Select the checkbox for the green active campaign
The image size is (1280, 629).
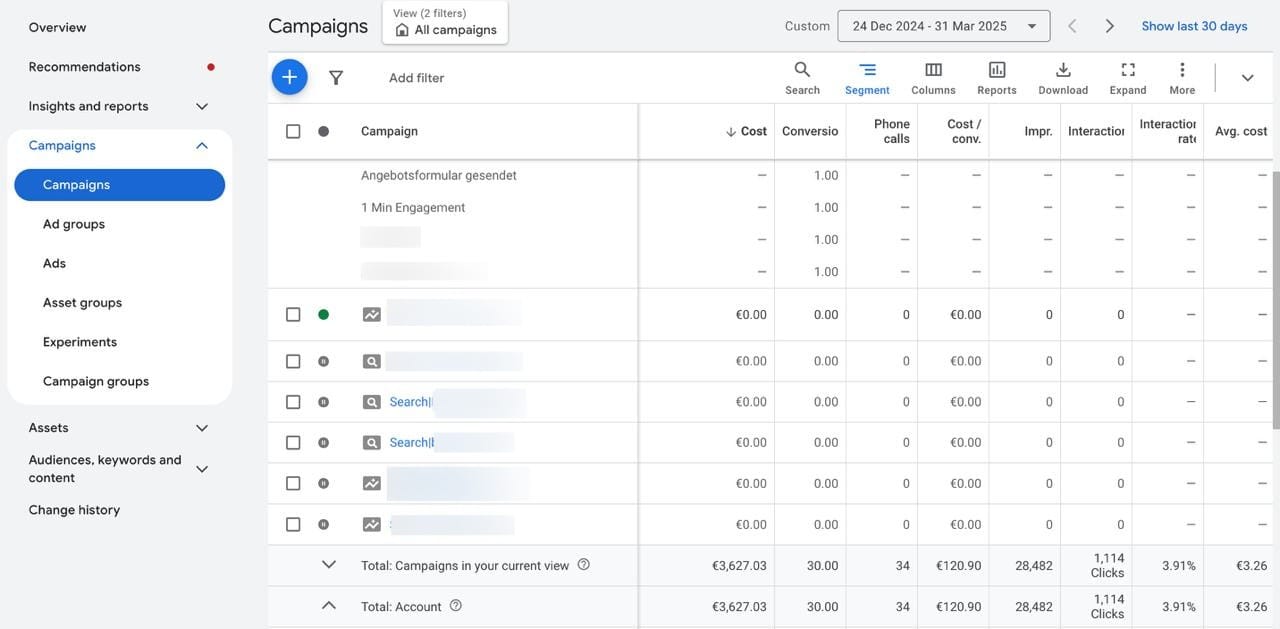(293, 314)
